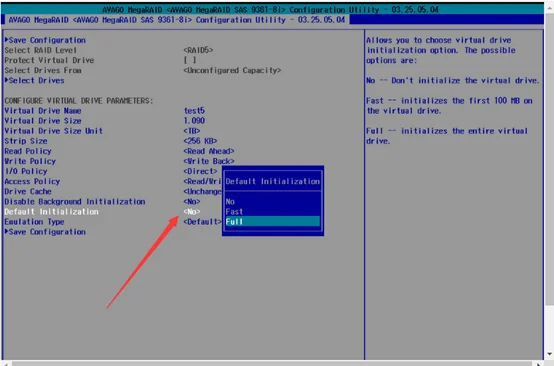Open the Unconfigured Capacity drives selector

232,70
